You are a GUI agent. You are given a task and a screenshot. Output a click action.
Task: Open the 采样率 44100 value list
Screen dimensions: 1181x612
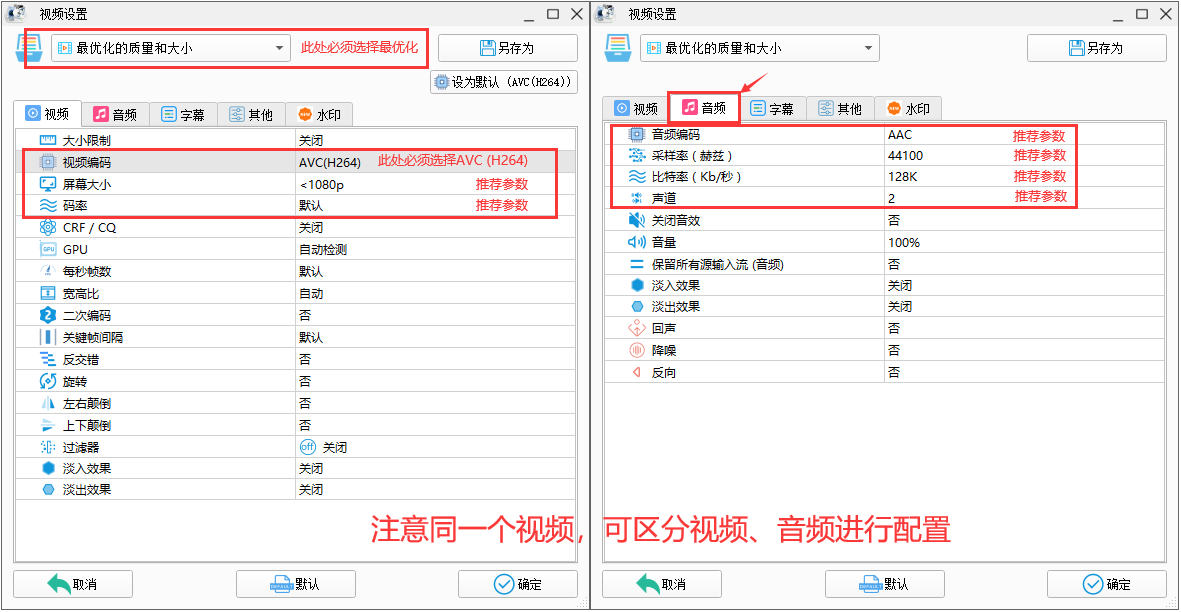tap(905, 156)
